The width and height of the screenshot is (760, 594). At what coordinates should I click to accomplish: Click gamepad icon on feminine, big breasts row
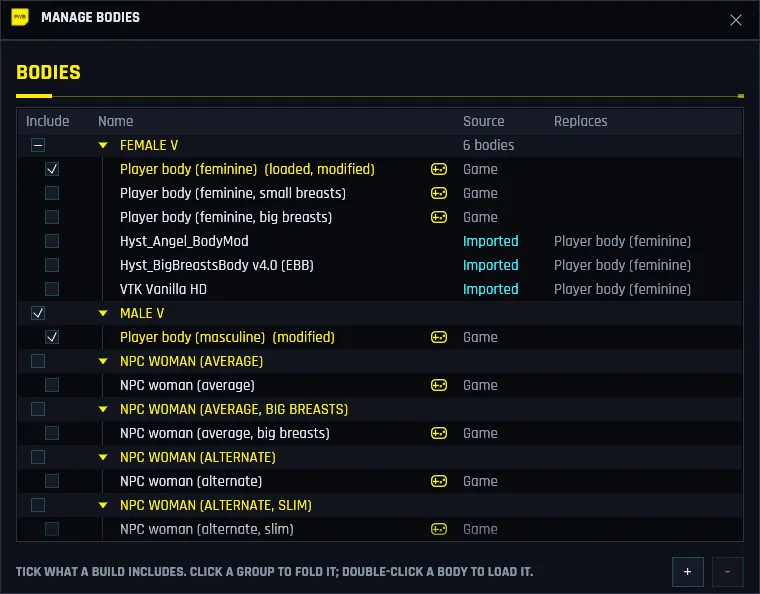point(439,217)
